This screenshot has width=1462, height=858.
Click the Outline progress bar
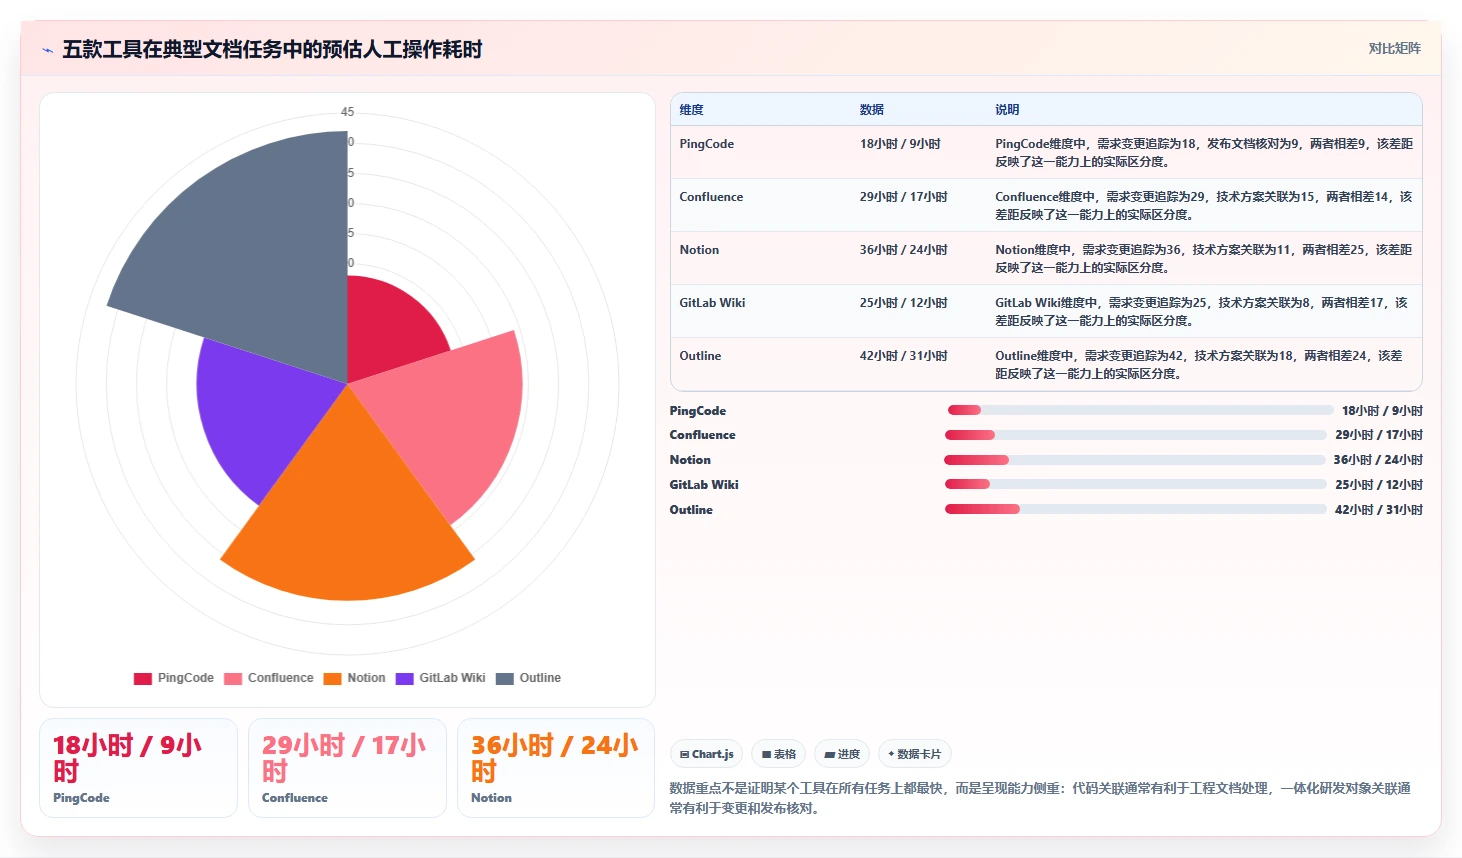coord(1136,509)
